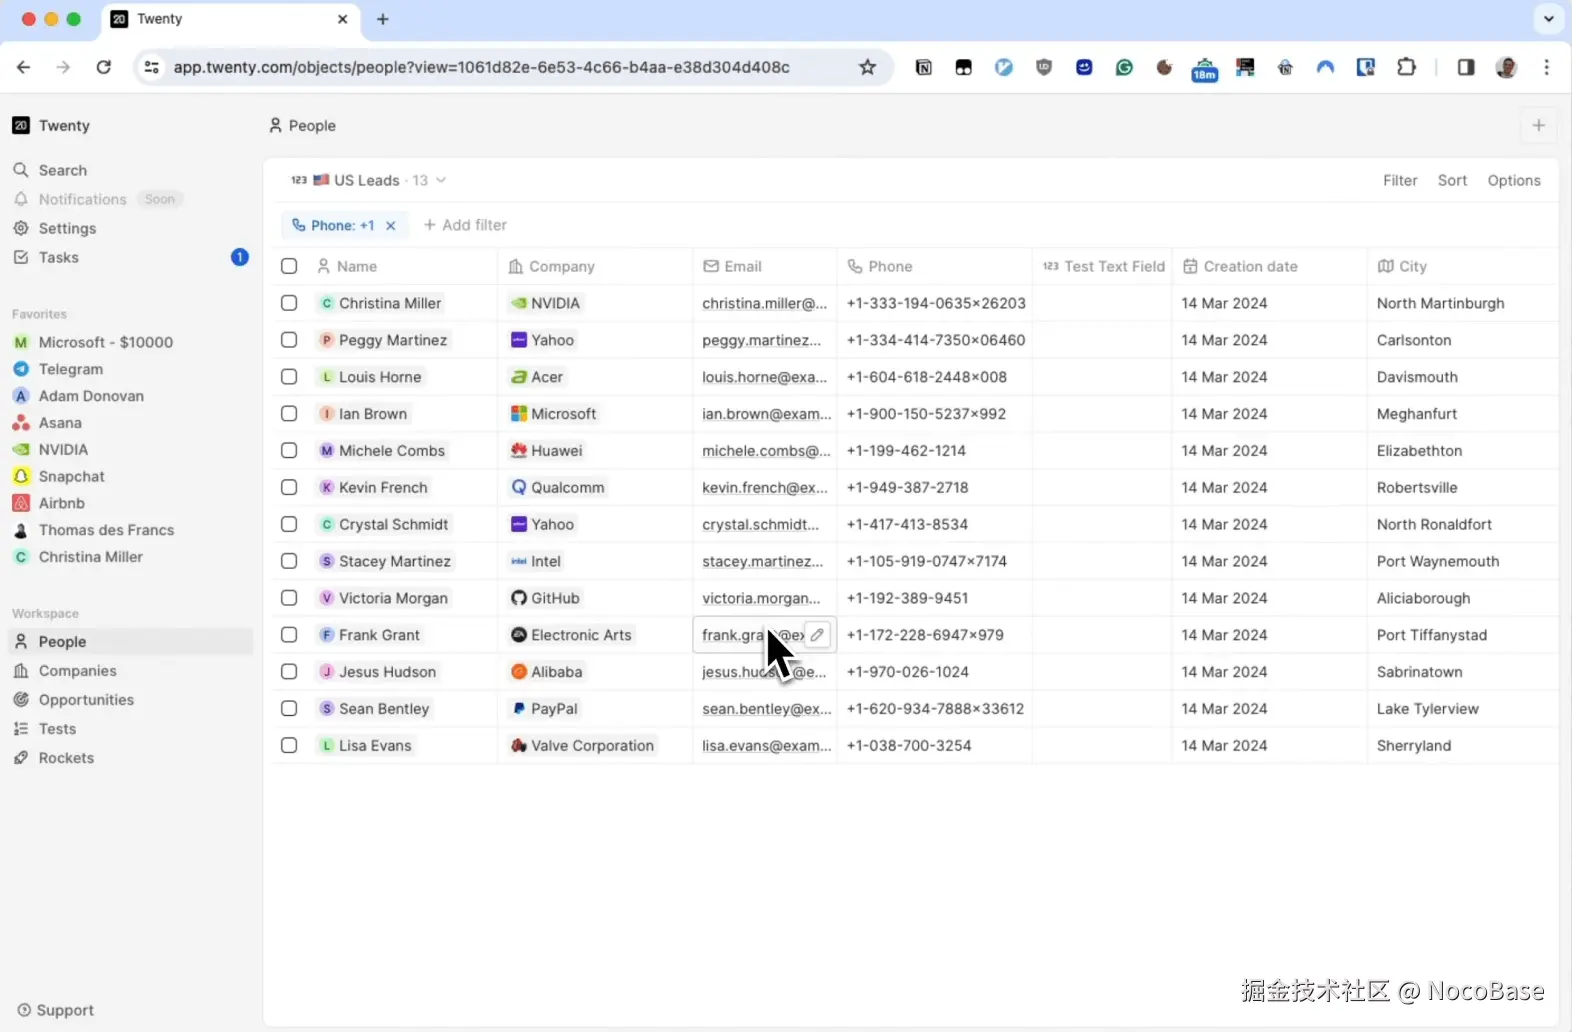Open the Valve Corporation company chip
This screenshot has height=1032, width=1572.
(583, 746)
